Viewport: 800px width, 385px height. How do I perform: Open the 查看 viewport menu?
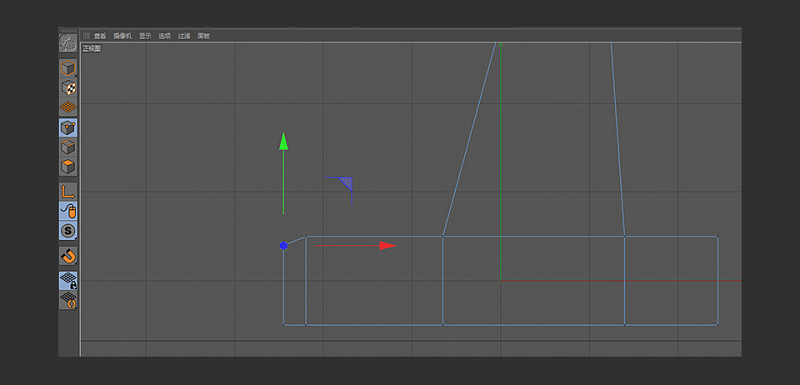click(x=100, y=36)
